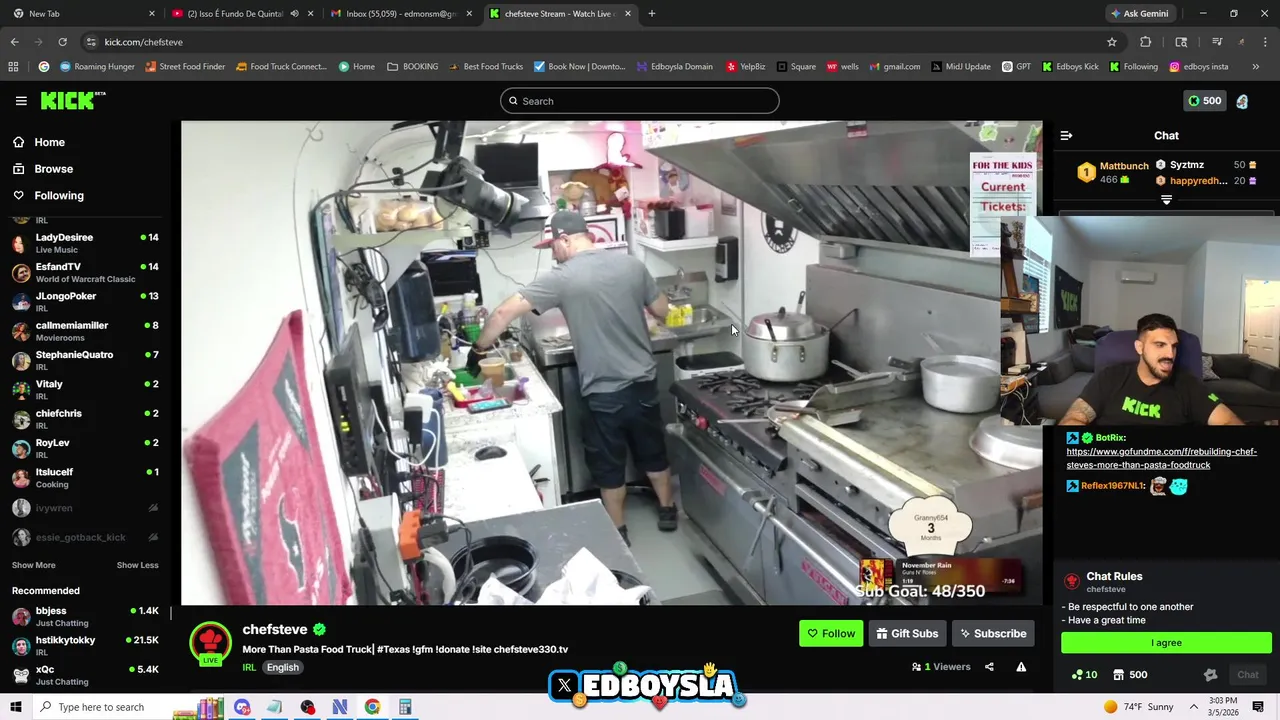The height and width of the screenshot is (720, 1280).
Task: Open a new browser tab with plus
Action: (x=652, y=14)
